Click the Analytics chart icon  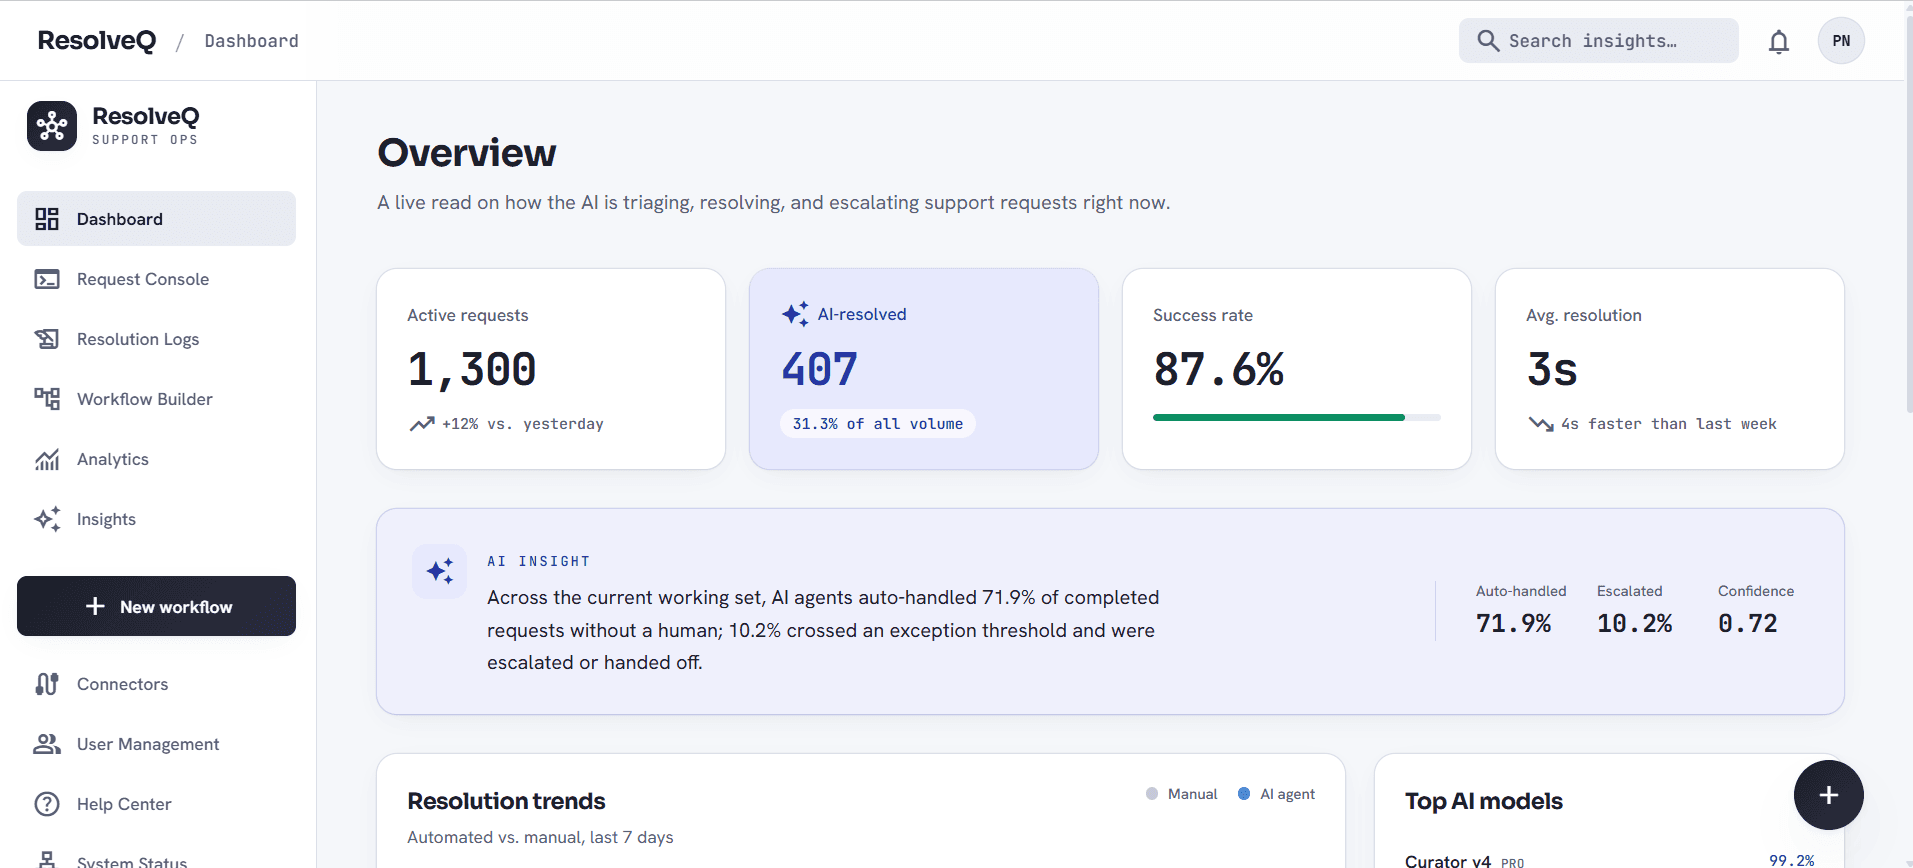[47, 459]
